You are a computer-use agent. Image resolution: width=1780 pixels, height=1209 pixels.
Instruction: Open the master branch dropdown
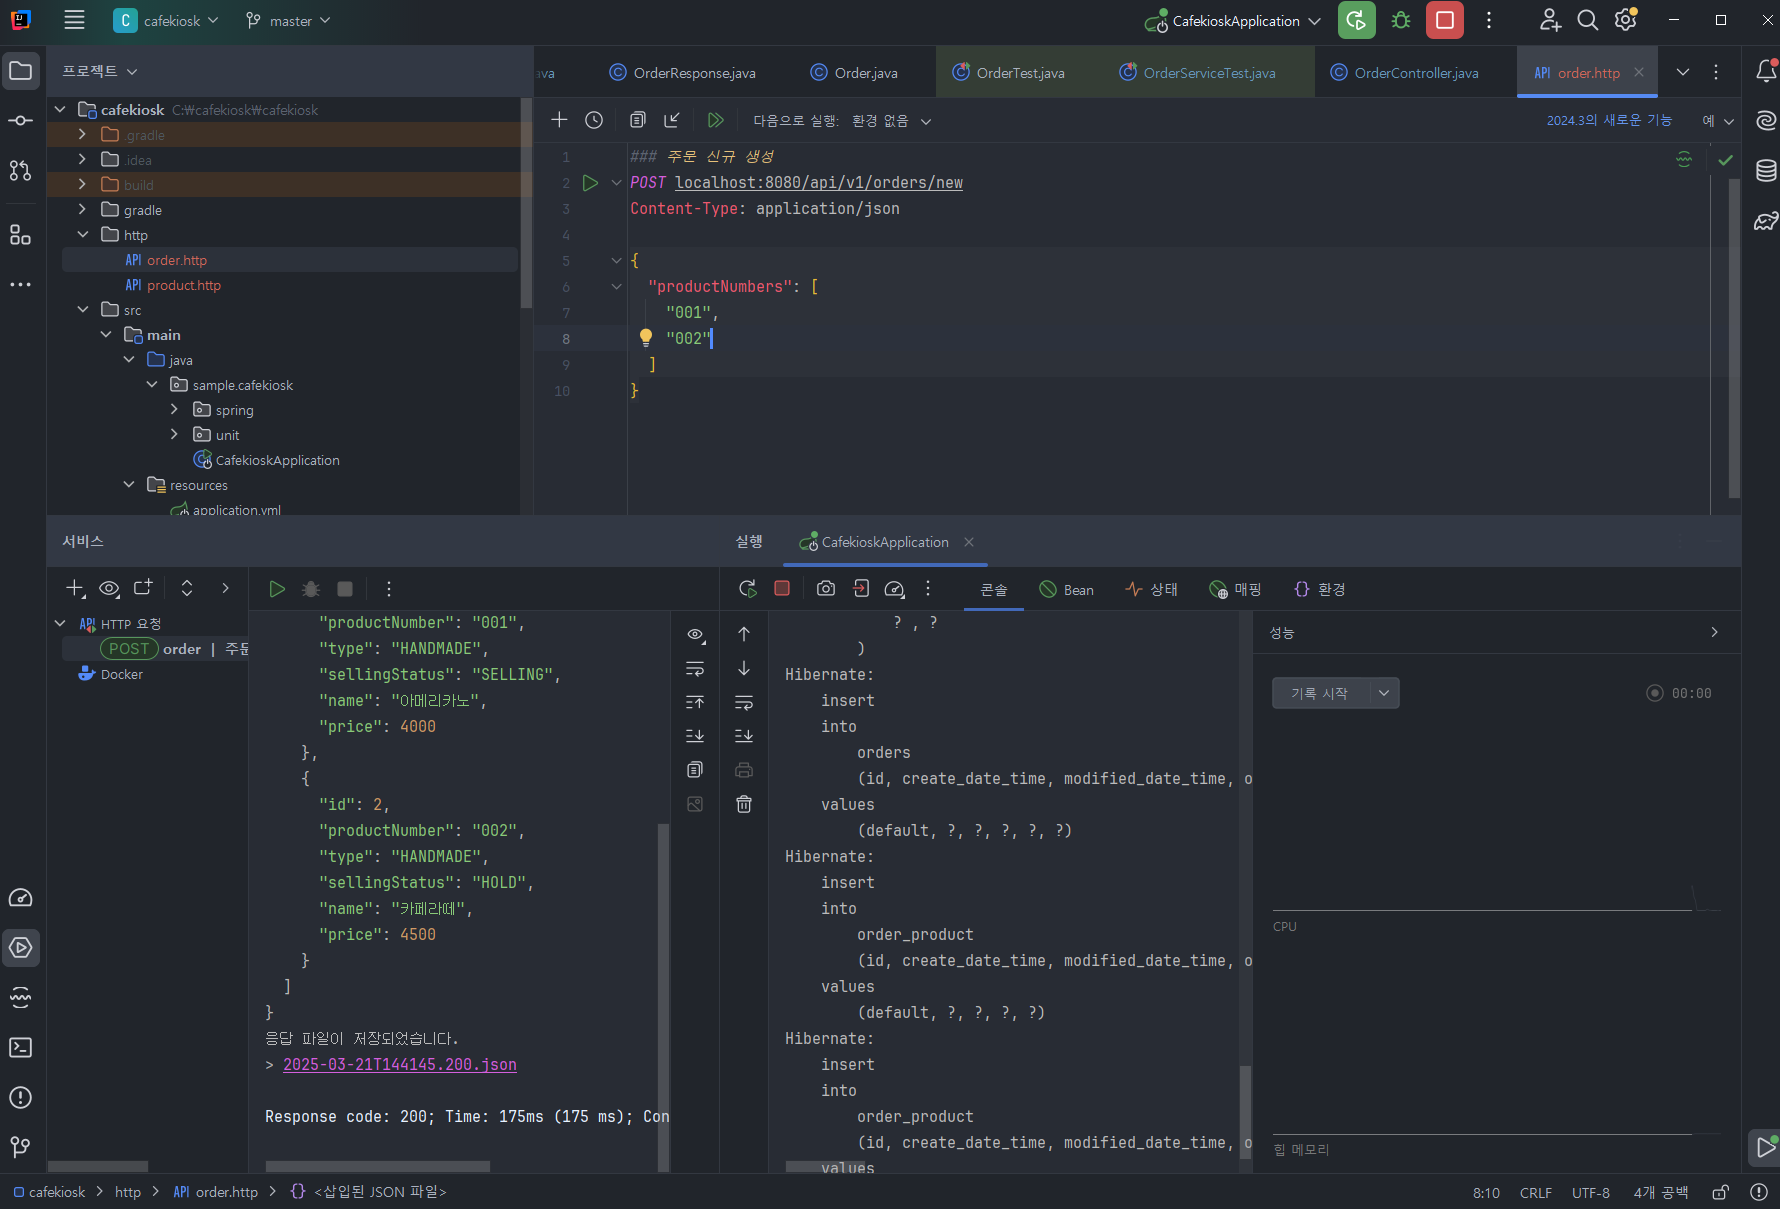tap(288, 20)
